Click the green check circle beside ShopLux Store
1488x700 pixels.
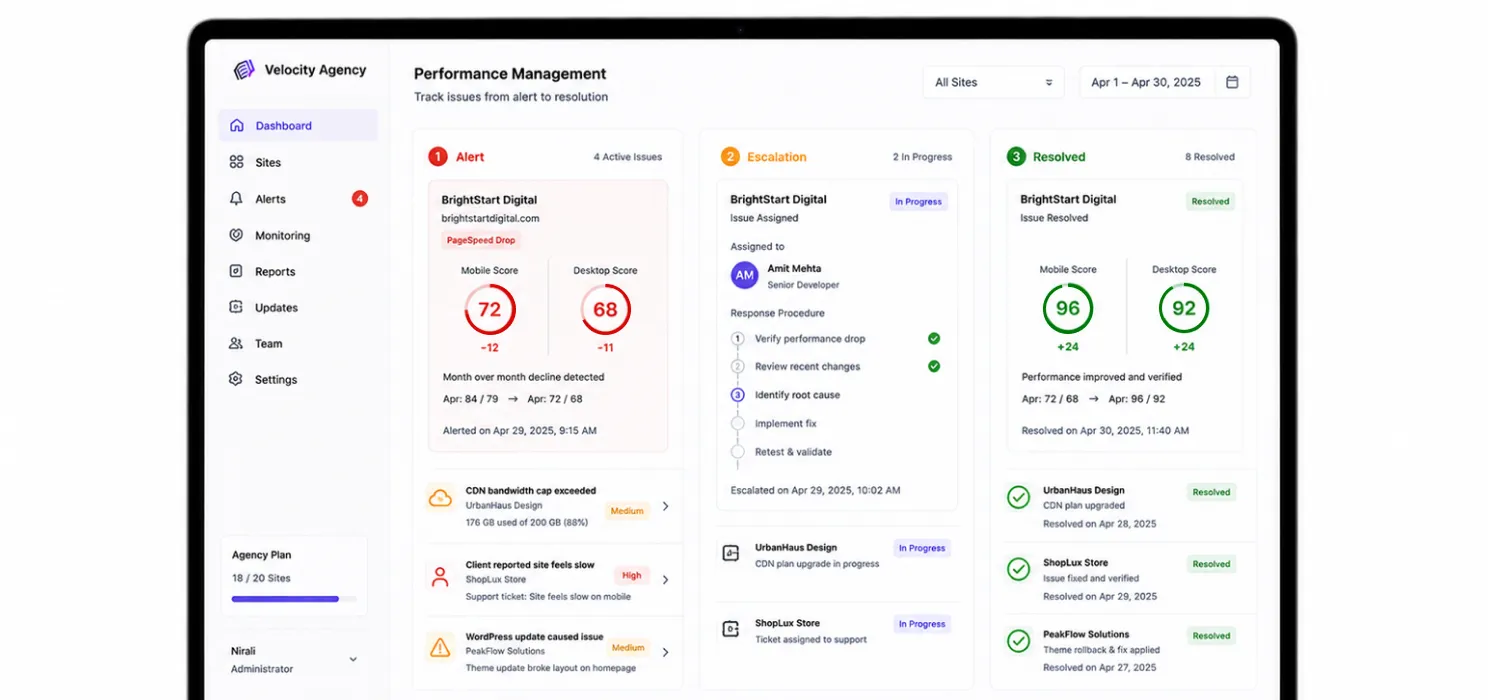[1018, 569]
